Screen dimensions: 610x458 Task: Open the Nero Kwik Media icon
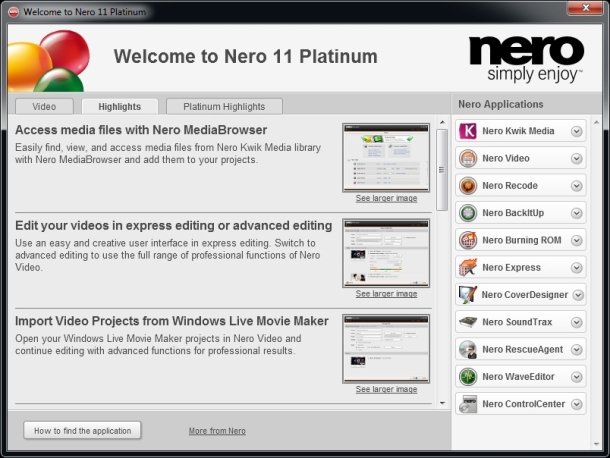(468, 131)
